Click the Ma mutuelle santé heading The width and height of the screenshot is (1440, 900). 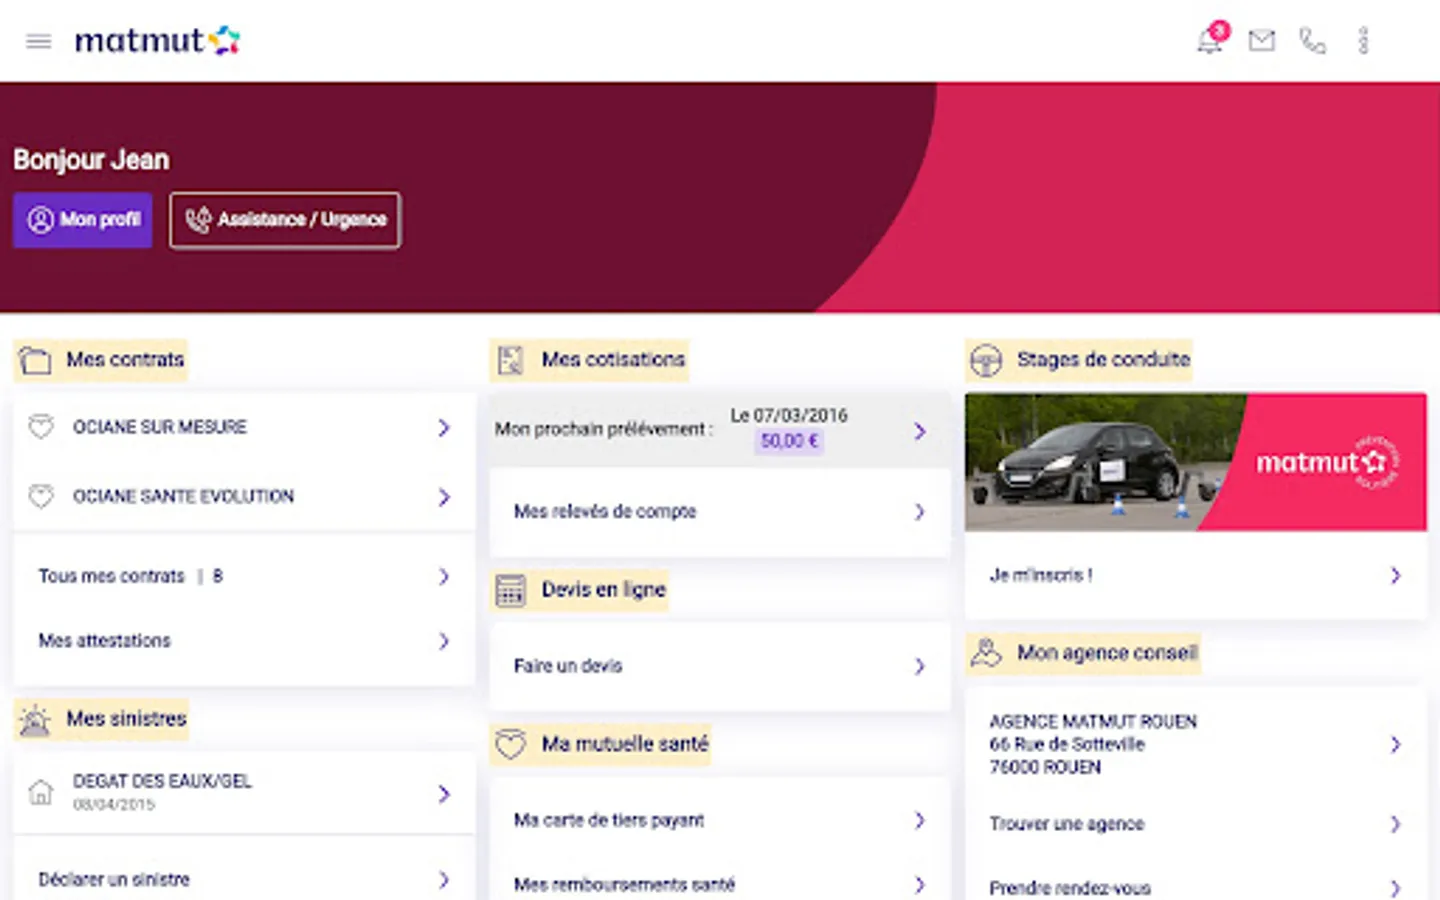[625, 744]
